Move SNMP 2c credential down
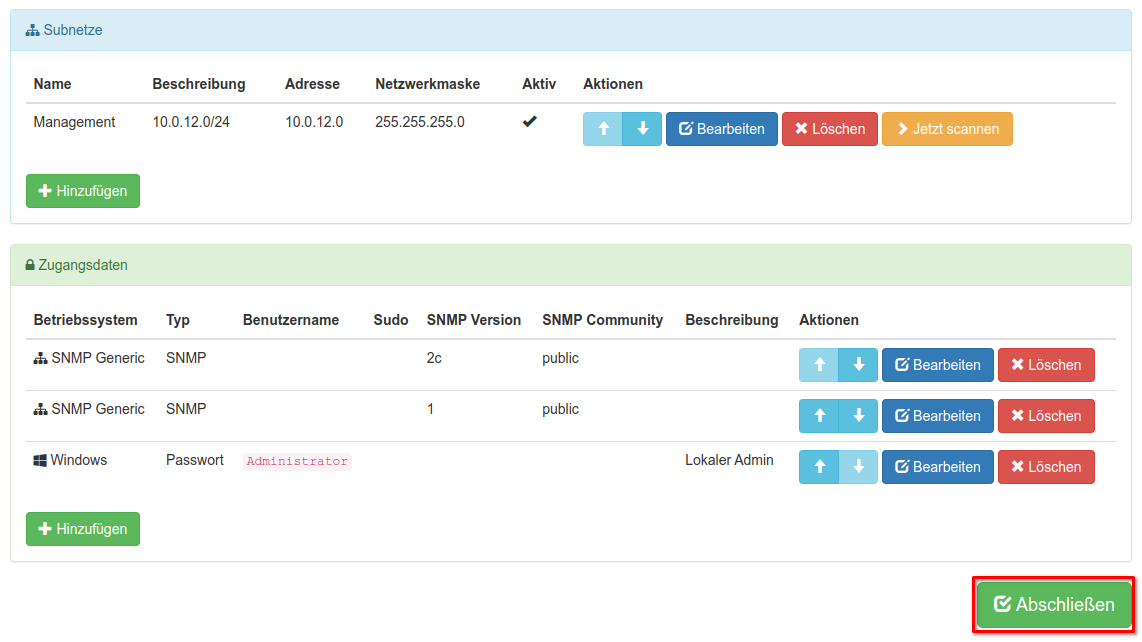The image size is (1142, 642). coord(858,365)
